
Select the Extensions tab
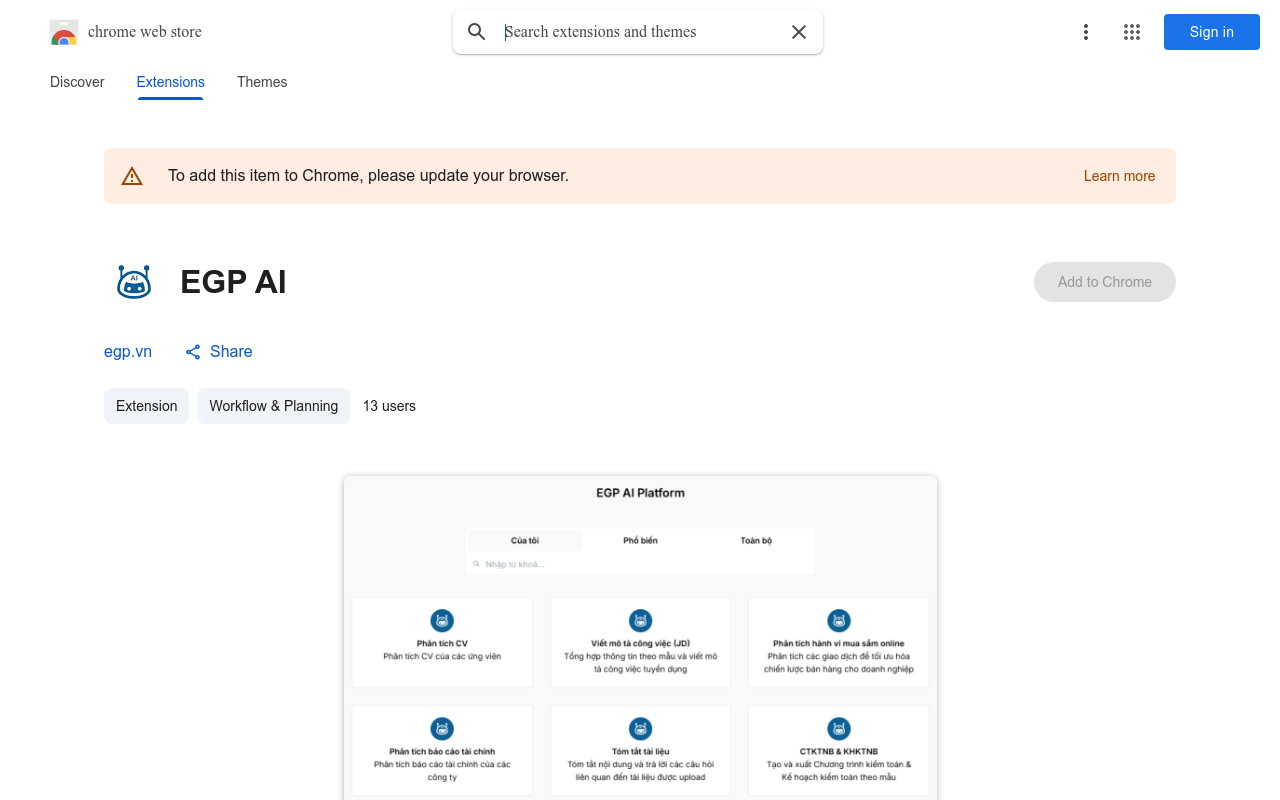[x=171, y=82]
